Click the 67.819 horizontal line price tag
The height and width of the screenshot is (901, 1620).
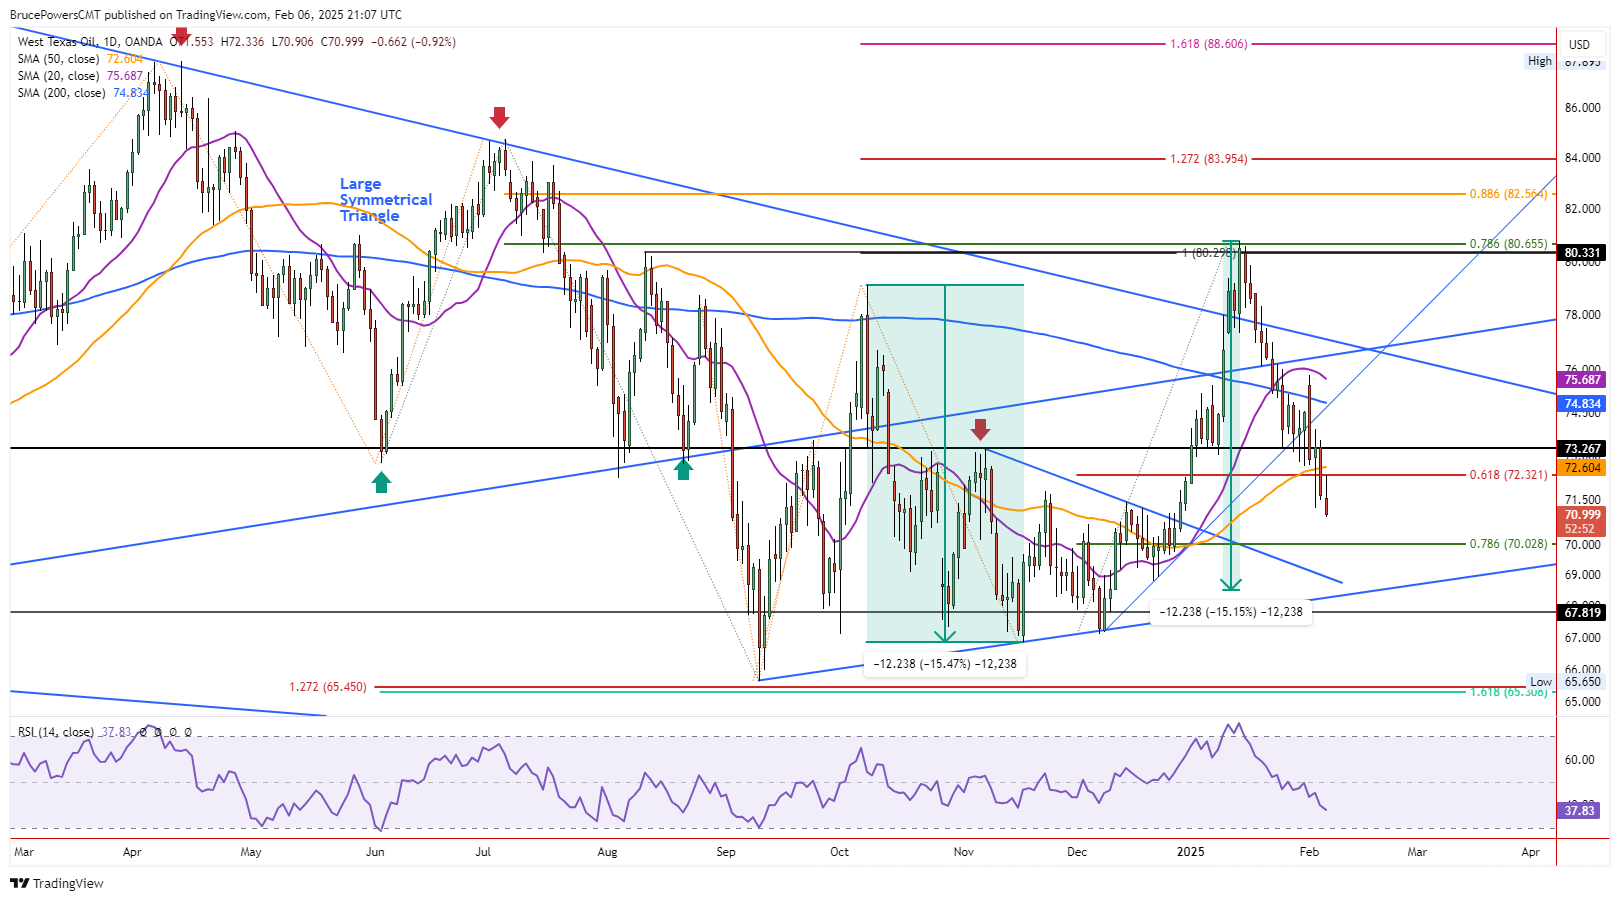tap(1582, 613)
